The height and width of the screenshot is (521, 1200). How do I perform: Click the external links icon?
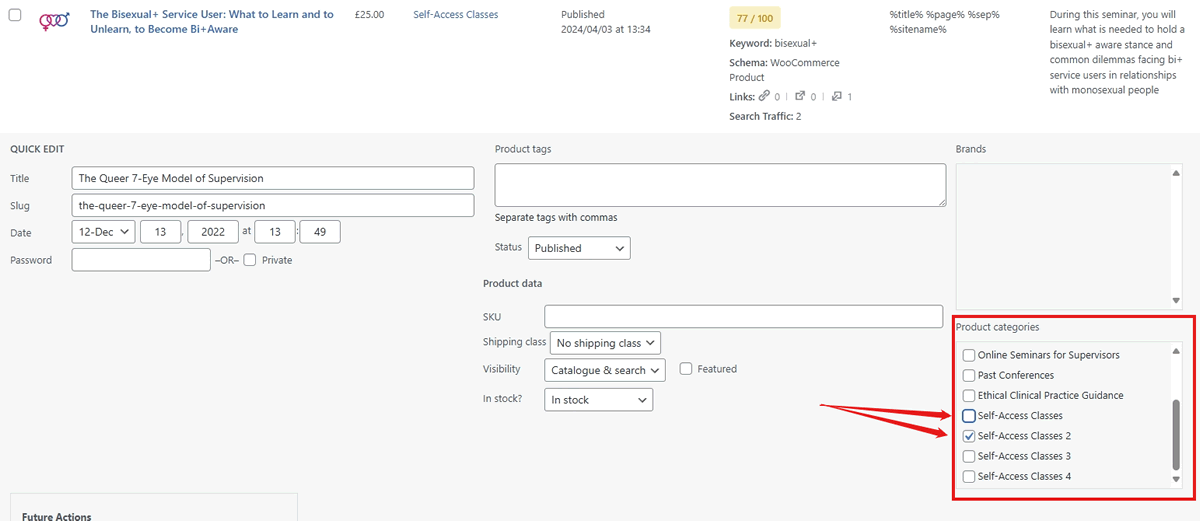(800, 96)
